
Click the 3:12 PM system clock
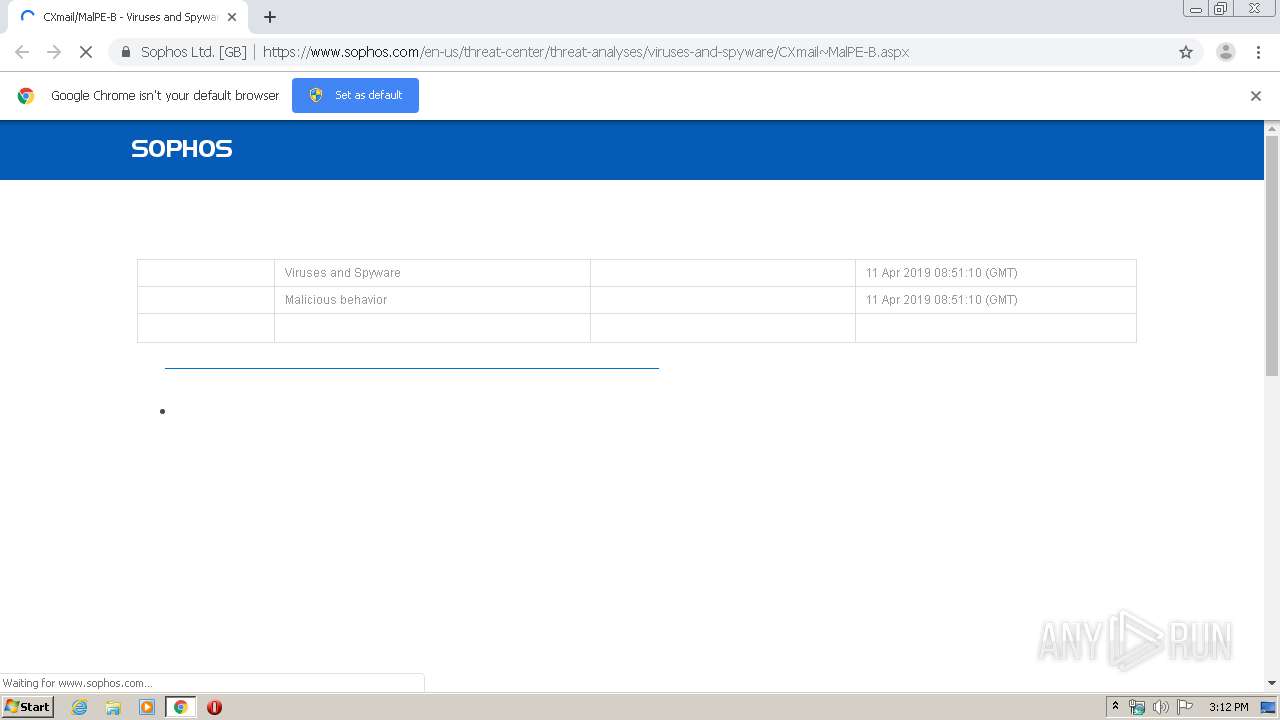click(x=1228, y=707)
